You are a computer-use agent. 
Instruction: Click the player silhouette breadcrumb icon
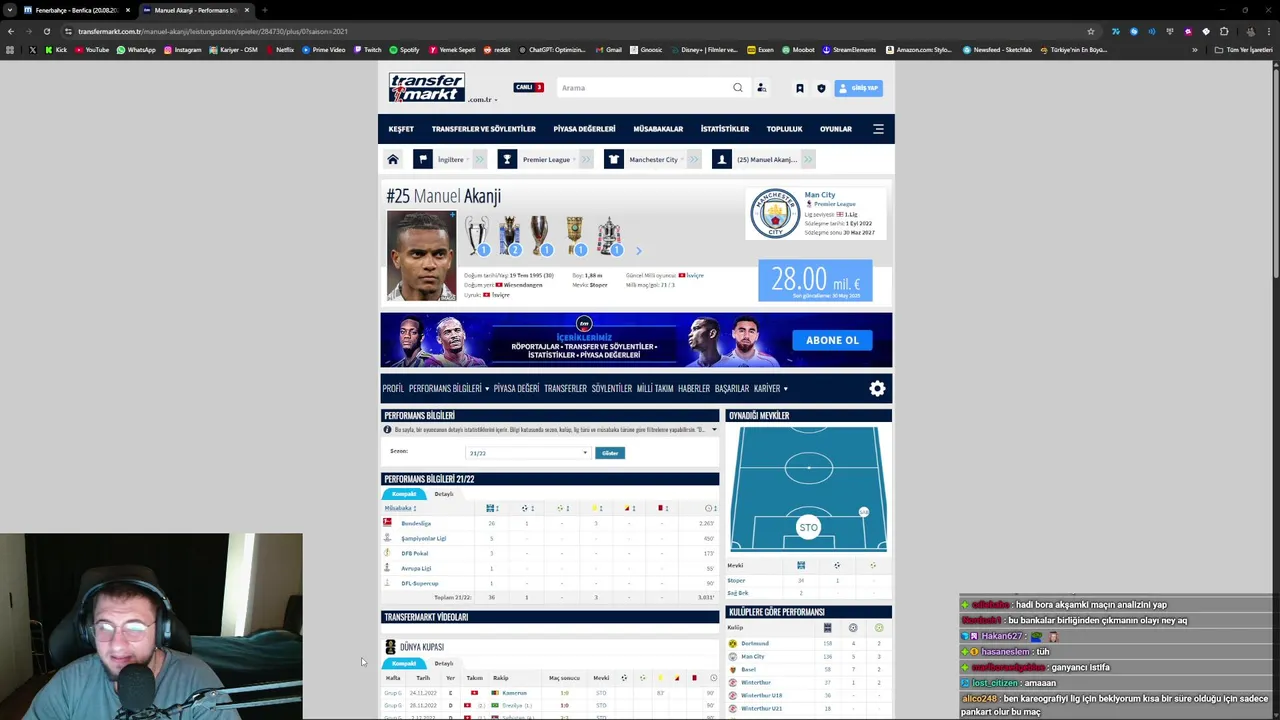722,159
